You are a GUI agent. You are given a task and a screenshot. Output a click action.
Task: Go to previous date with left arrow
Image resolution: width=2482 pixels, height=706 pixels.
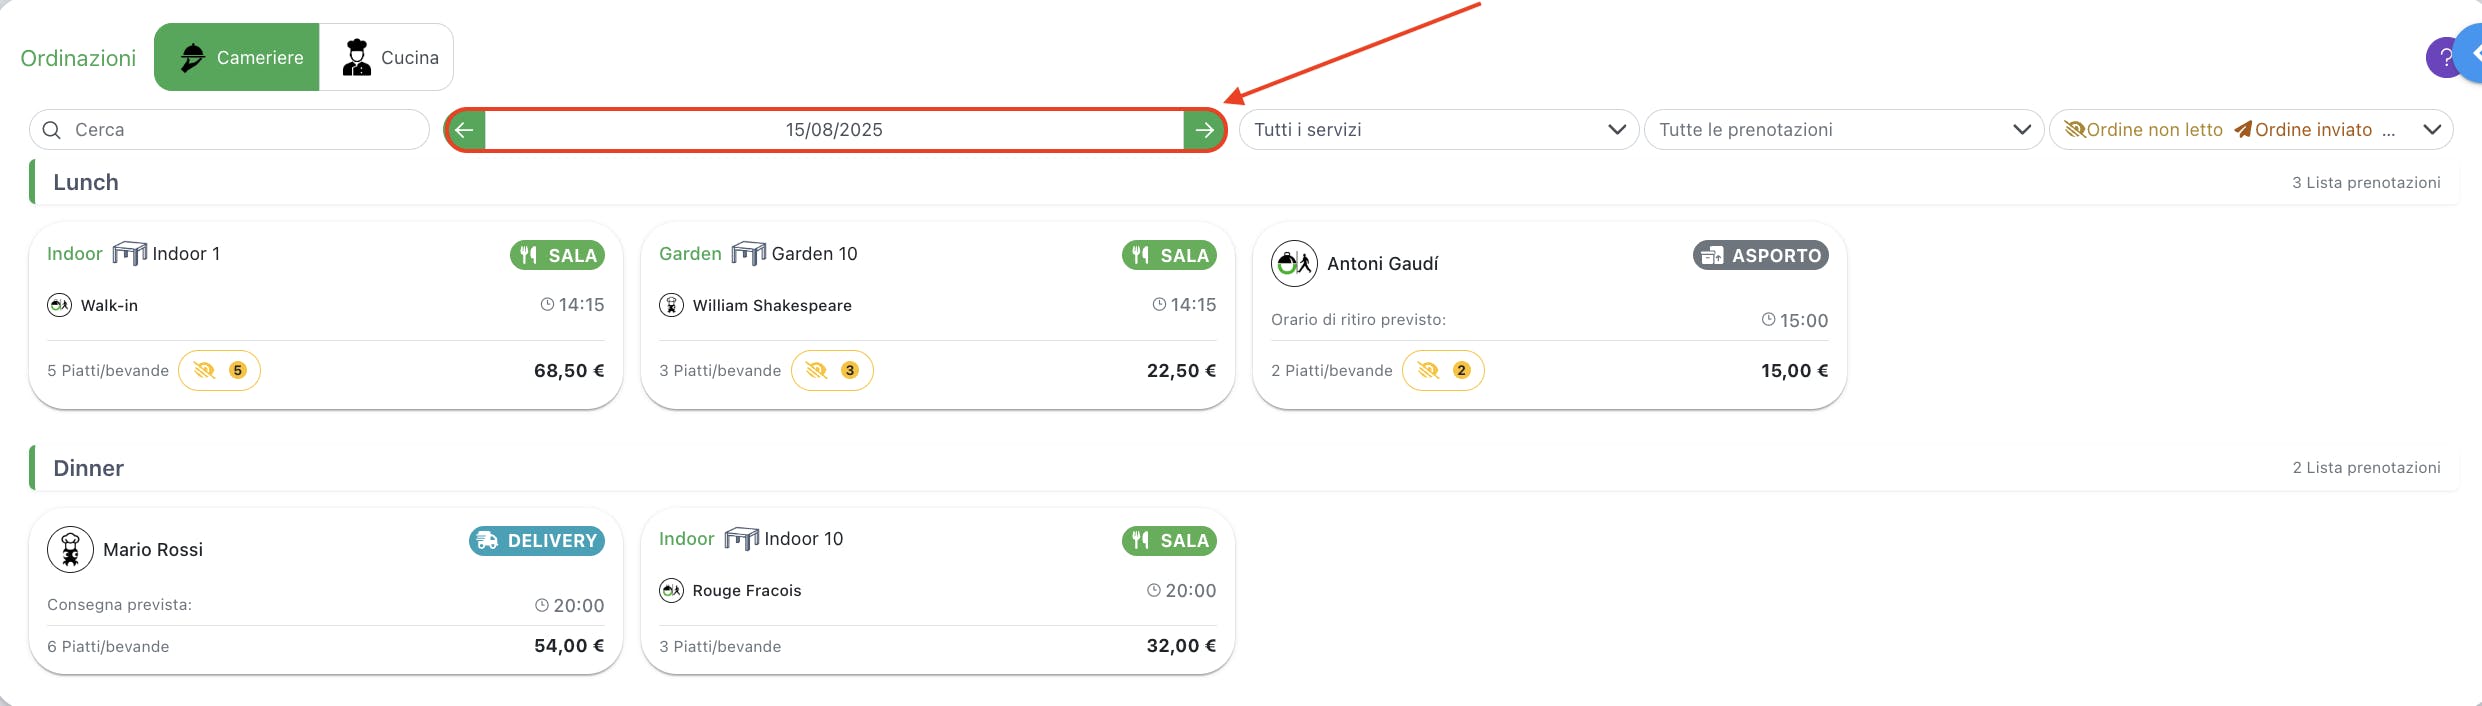[466, 130]
